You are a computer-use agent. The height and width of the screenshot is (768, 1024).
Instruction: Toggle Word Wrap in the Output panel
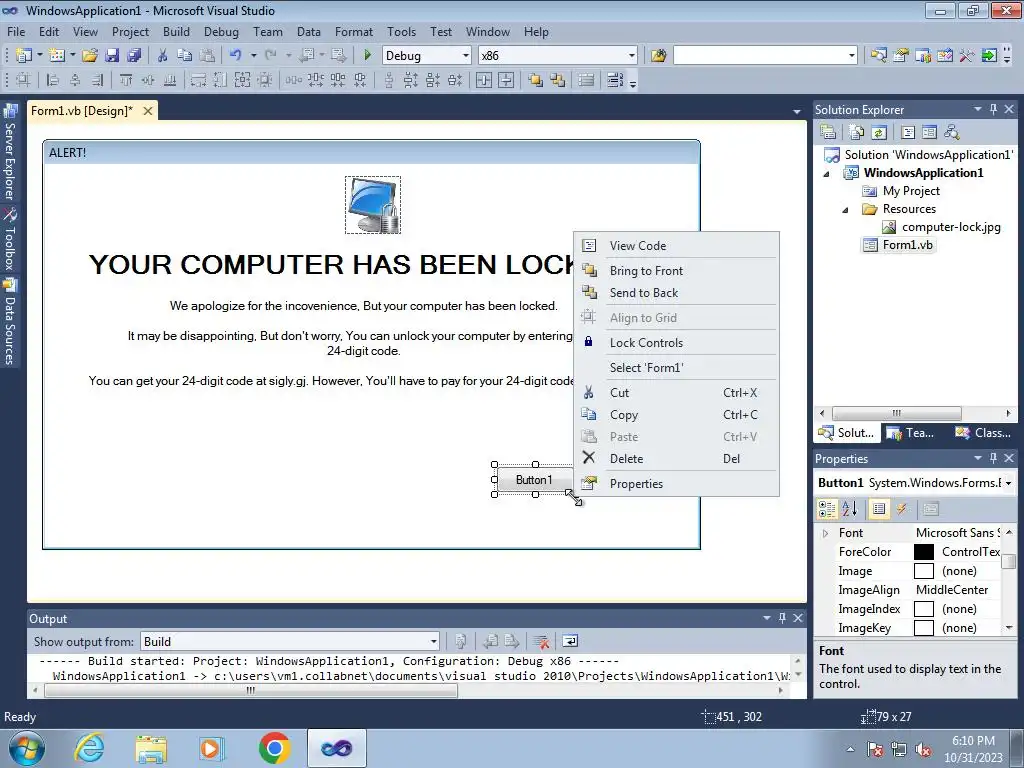pos(569,641)
